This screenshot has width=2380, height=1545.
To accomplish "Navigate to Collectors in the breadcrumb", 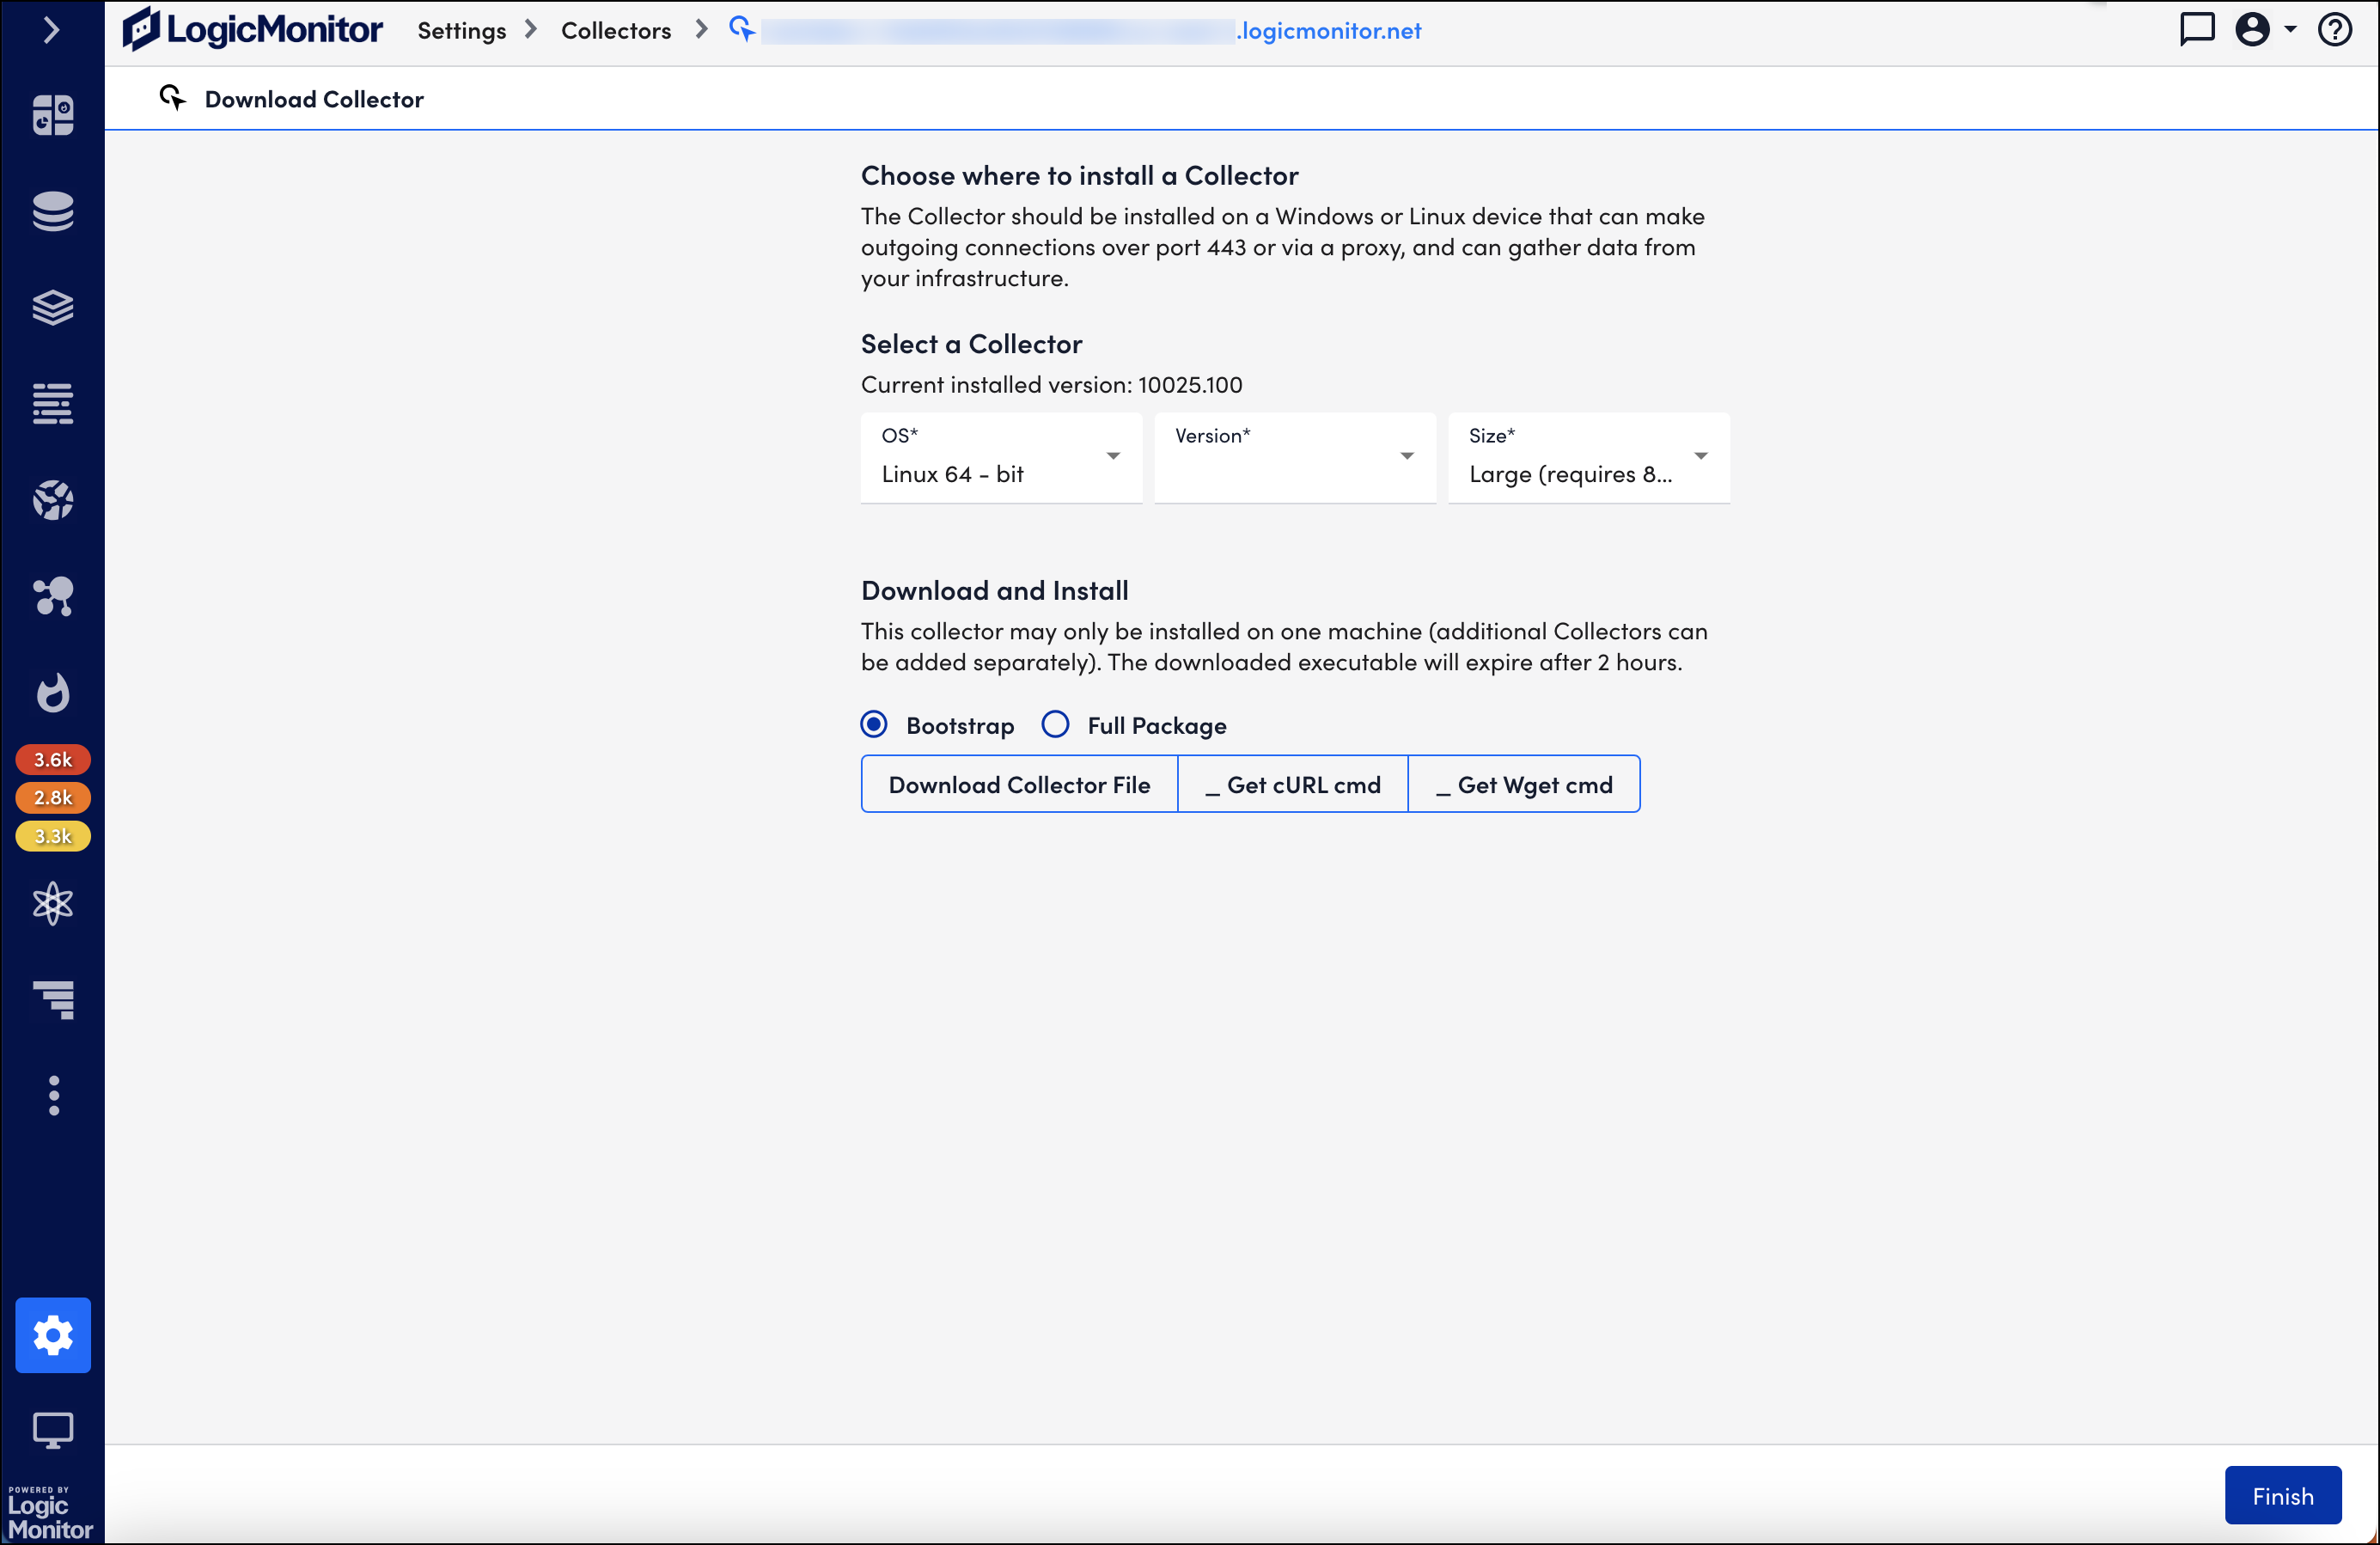I will 615,30.
